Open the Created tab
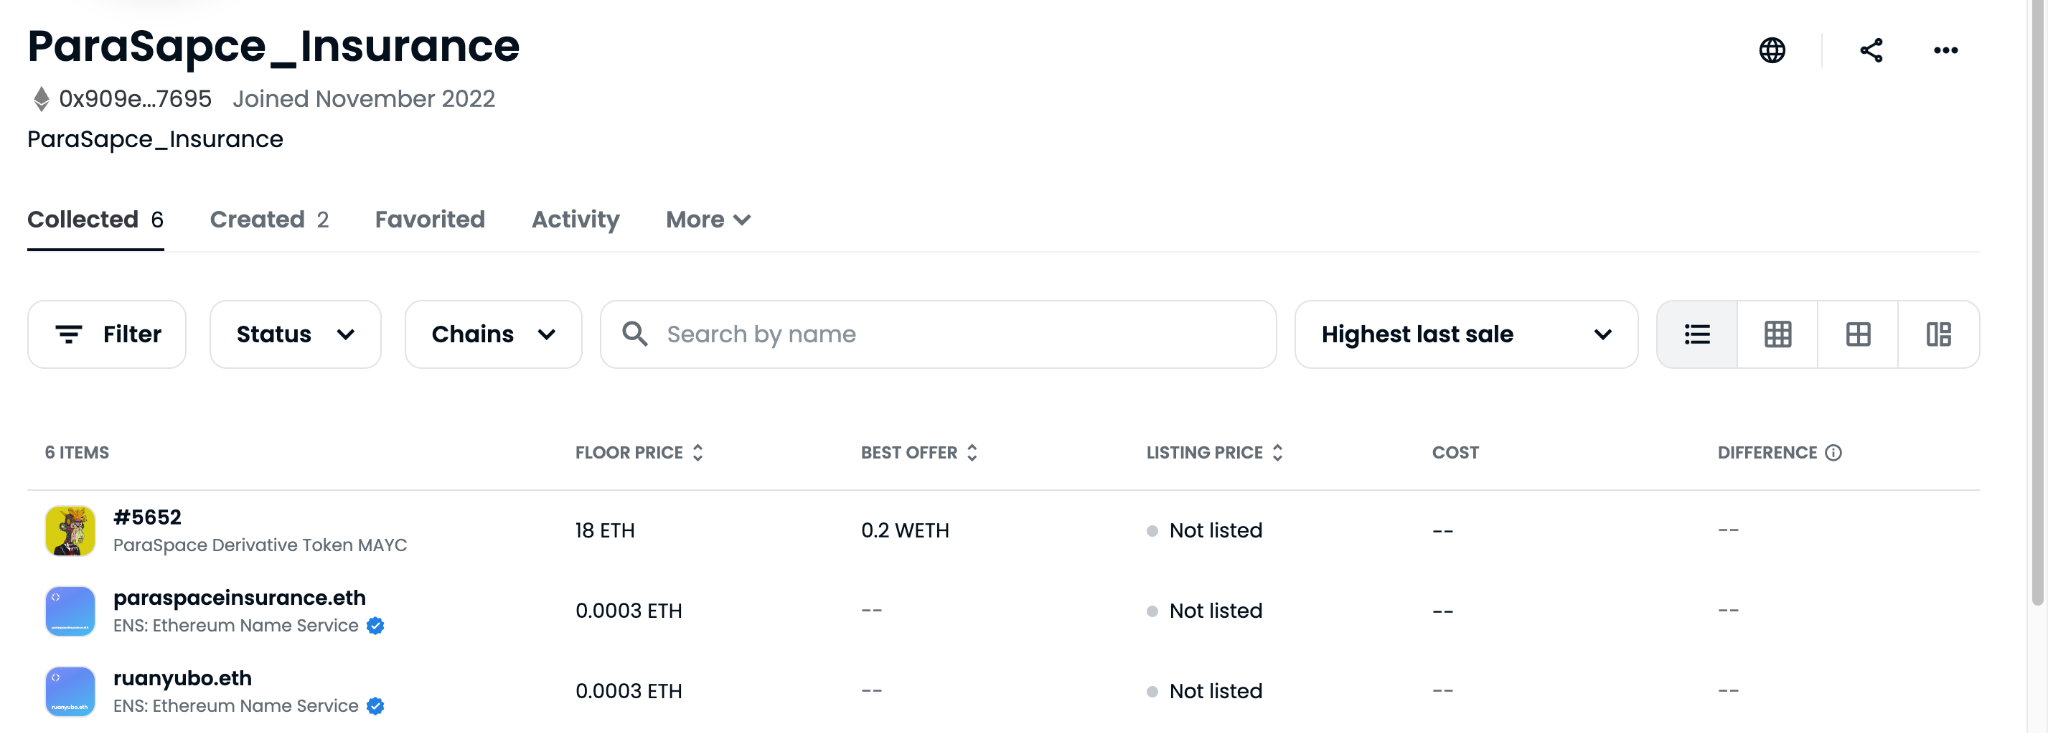The height and width of the screenshot is (733, 2048). coord(269,220)
